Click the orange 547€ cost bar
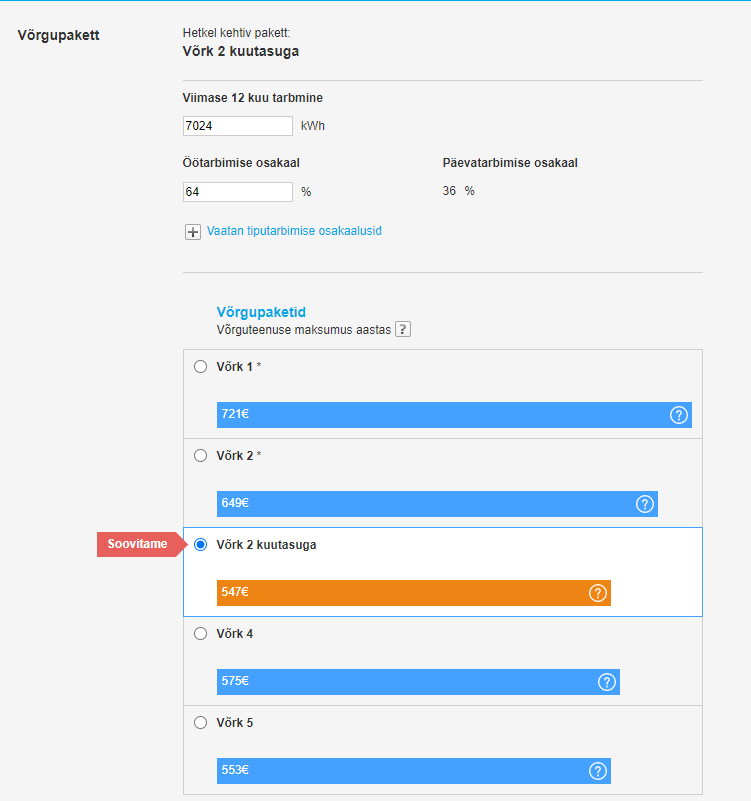Image resolution: width=751 pixels, height=801 pixels. 400,593
